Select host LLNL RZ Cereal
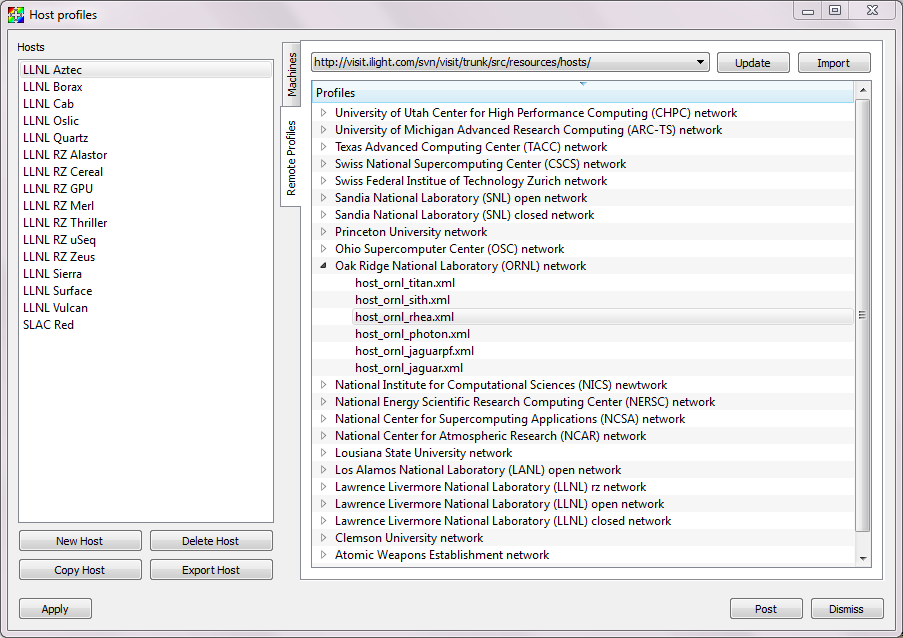 [x=146, y=172]
